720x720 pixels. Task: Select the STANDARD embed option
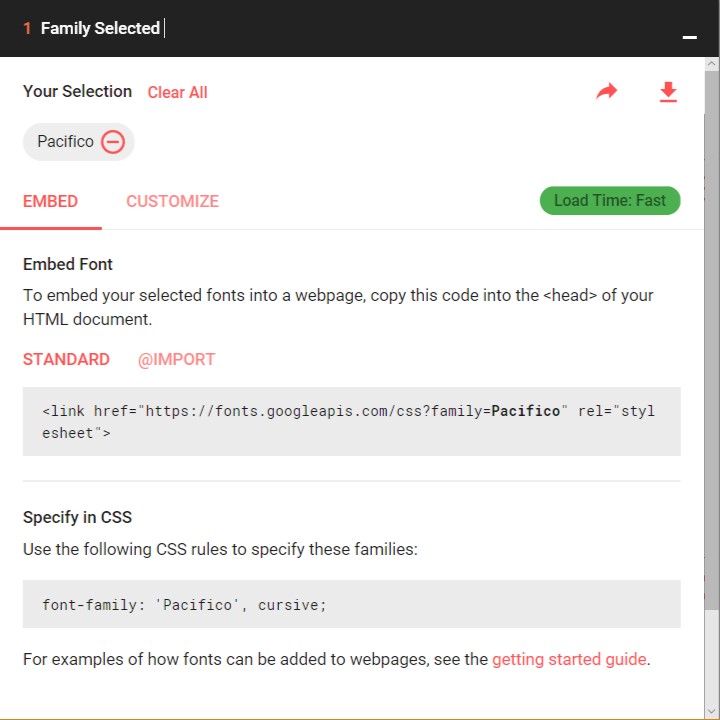(x=66, y=359)
